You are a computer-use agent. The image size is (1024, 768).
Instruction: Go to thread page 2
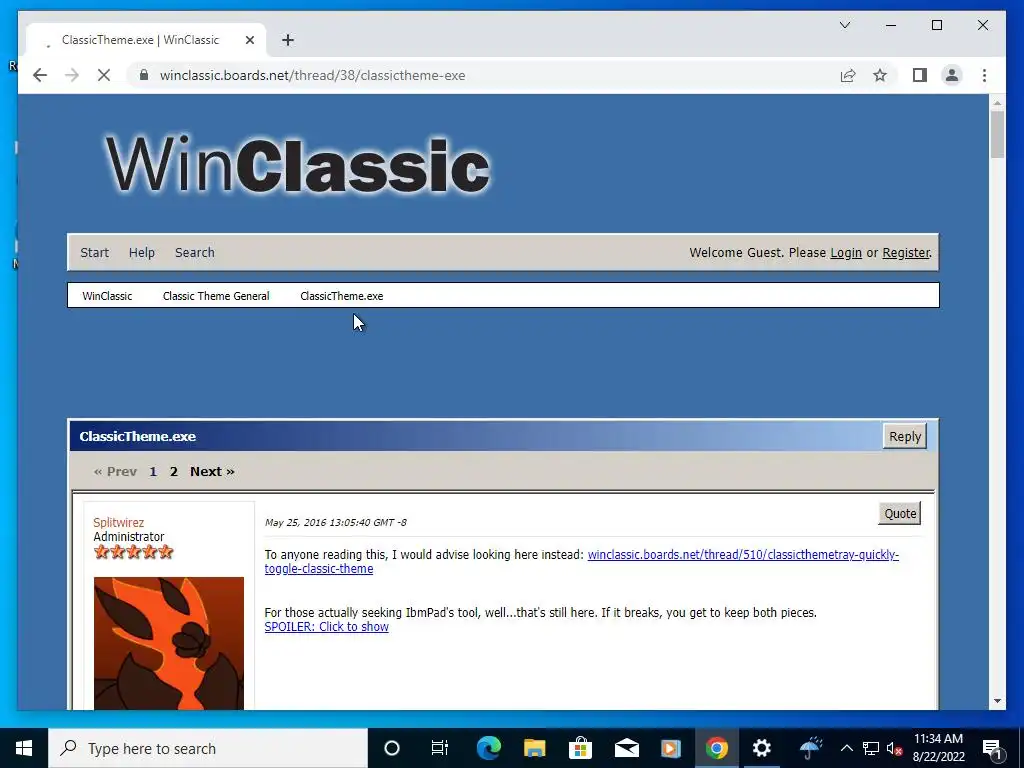[x=174, y=472]
